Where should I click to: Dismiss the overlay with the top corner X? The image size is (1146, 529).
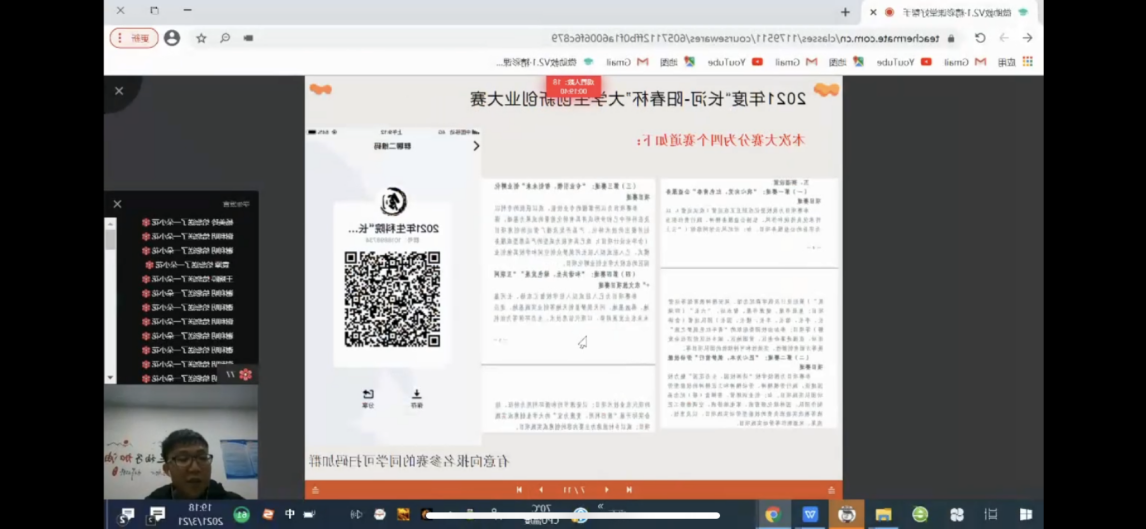coord(119,91)
